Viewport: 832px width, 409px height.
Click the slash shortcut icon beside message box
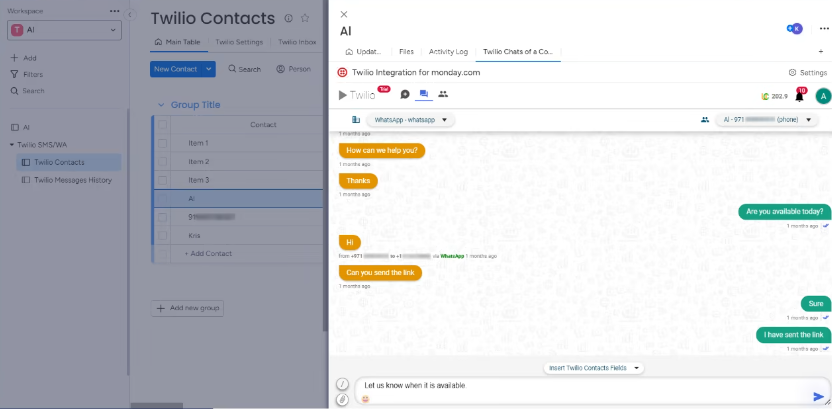[343, 384]
